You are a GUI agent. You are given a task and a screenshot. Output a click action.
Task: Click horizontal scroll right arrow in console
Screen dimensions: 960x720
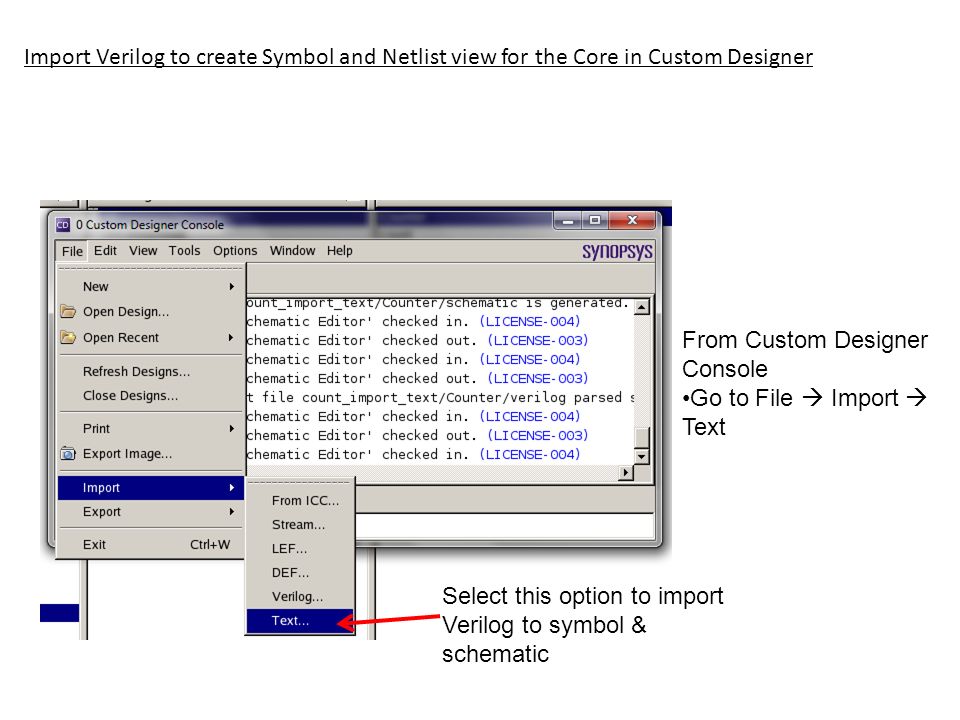(x=625, y=473)
